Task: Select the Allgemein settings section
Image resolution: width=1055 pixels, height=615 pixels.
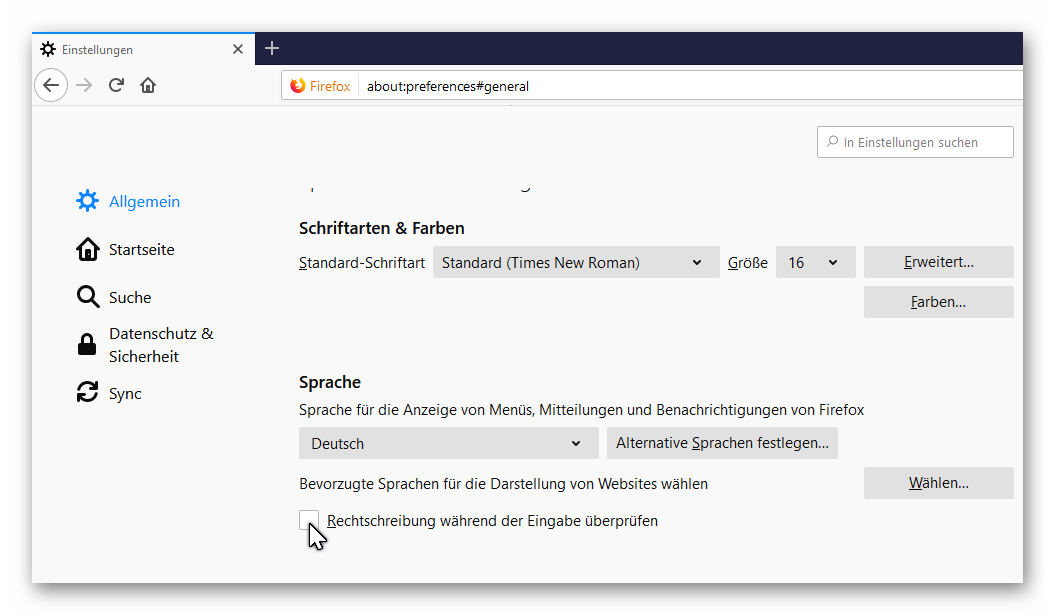Action: [x=144, y=201]
